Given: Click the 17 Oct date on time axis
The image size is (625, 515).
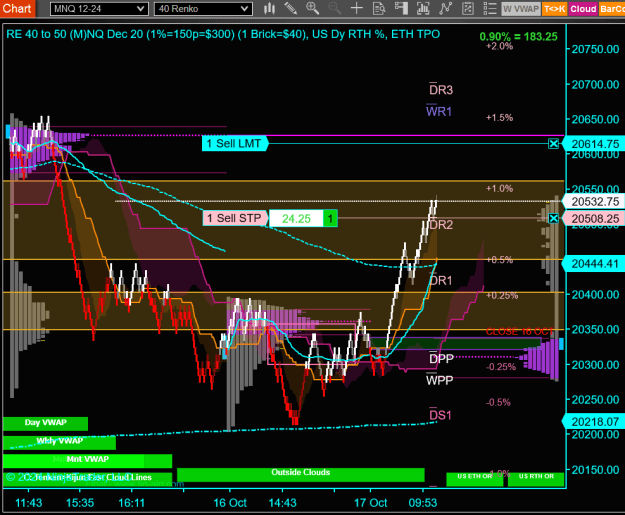Looking at the screenshot, I should point(370,503).
